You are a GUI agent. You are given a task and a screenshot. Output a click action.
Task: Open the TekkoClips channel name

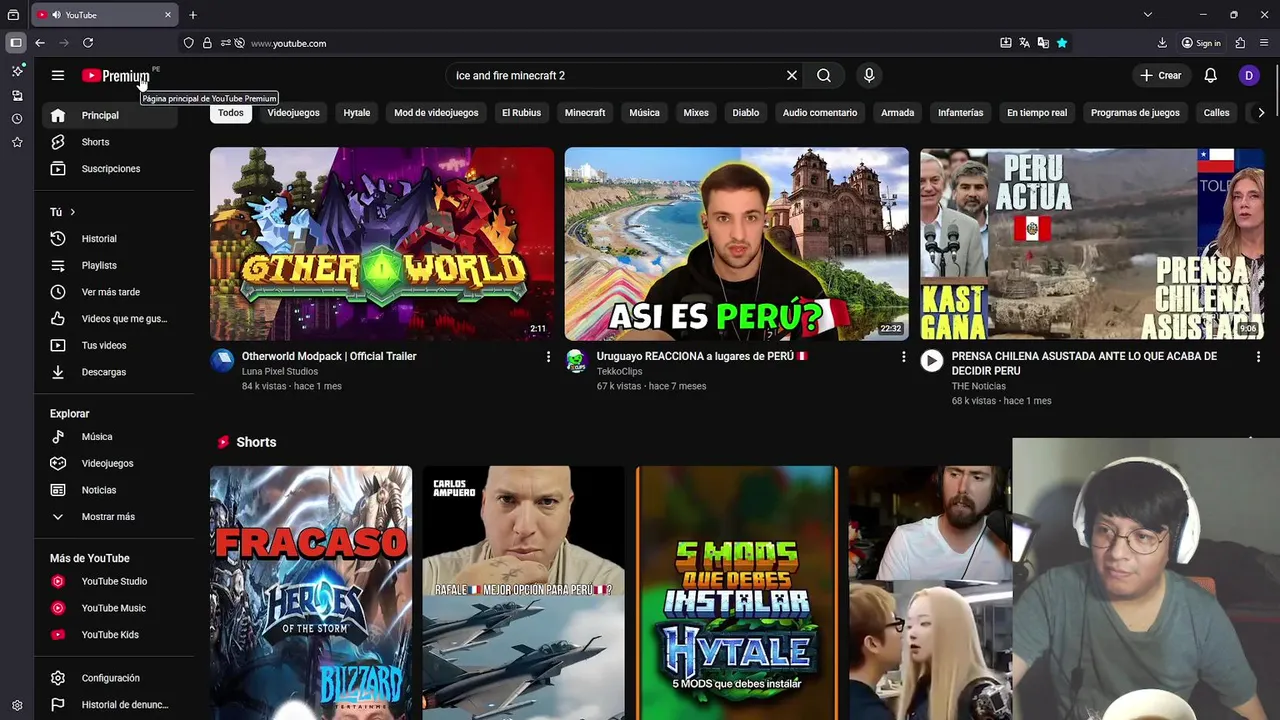[619, 371]
